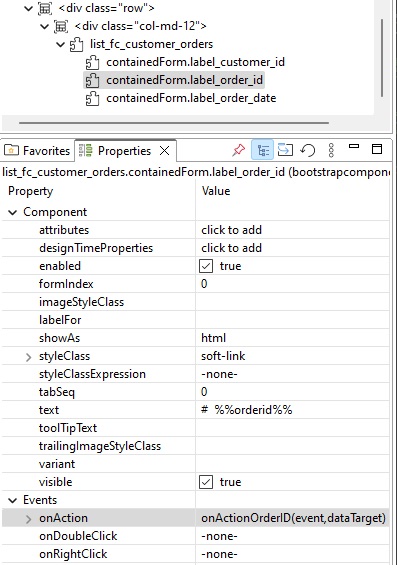Pin the Properties view to selection
The height and width of the screenshot is (565, 397).
(x=238, y=150)
